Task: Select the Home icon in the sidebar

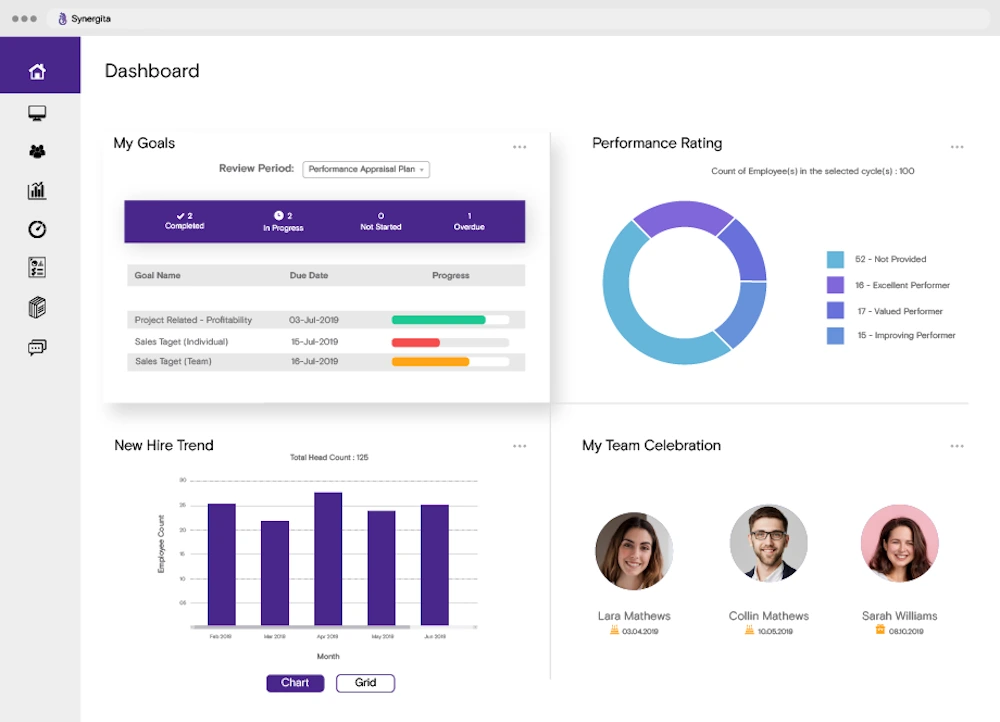Action: 38,70
